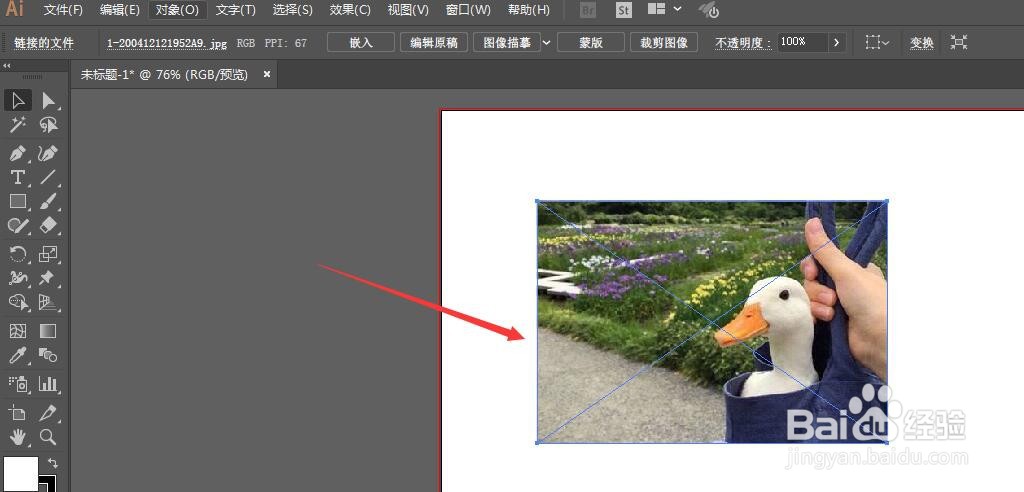Viewport: 1024px width, 492px height.
Task: Select the Line Segment tool
Action: tap(48, 178)
